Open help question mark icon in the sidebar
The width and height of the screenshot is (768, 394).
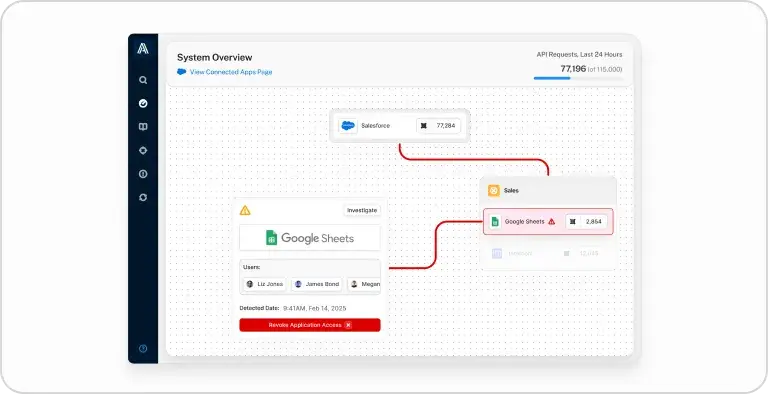tap(143, 349)
